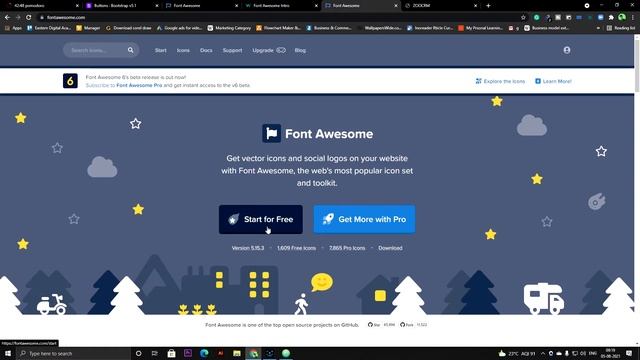The width and height of the screenshot is (640, 360).
Task: Click the GitHub Star count button
Action: click(x=381, y=325)
